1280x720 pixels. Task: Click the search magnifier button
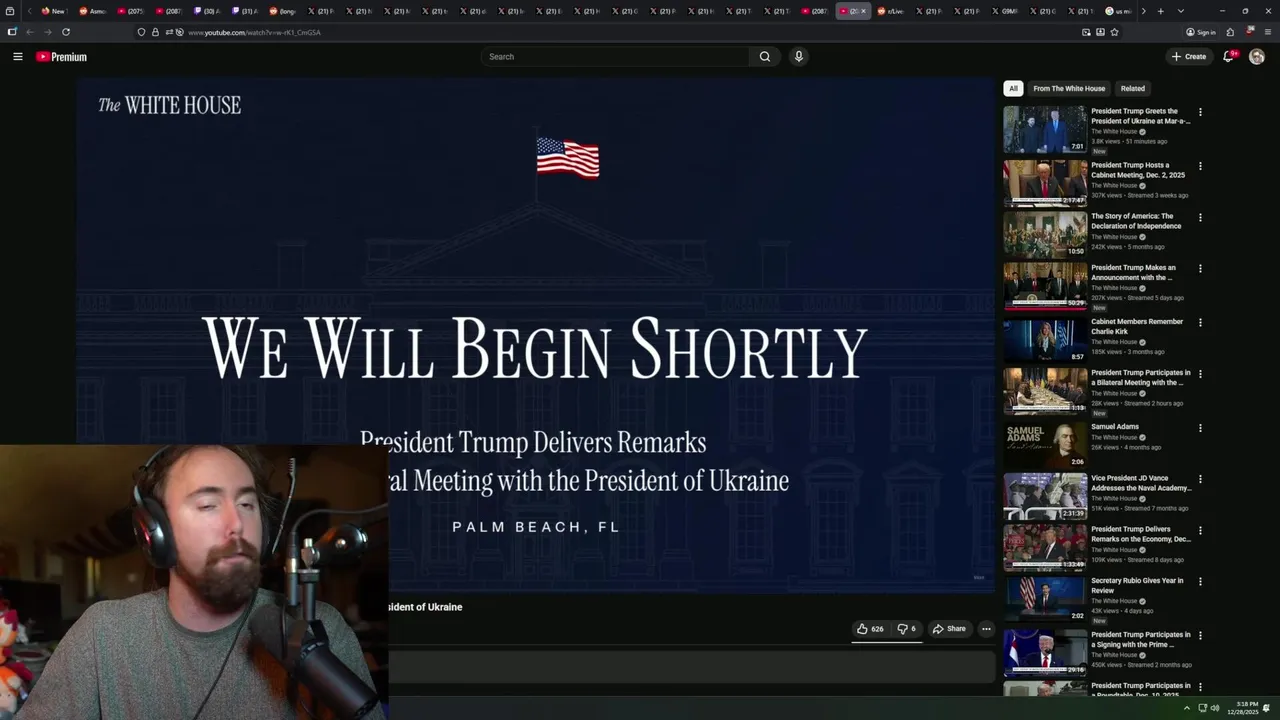(765, 57)
